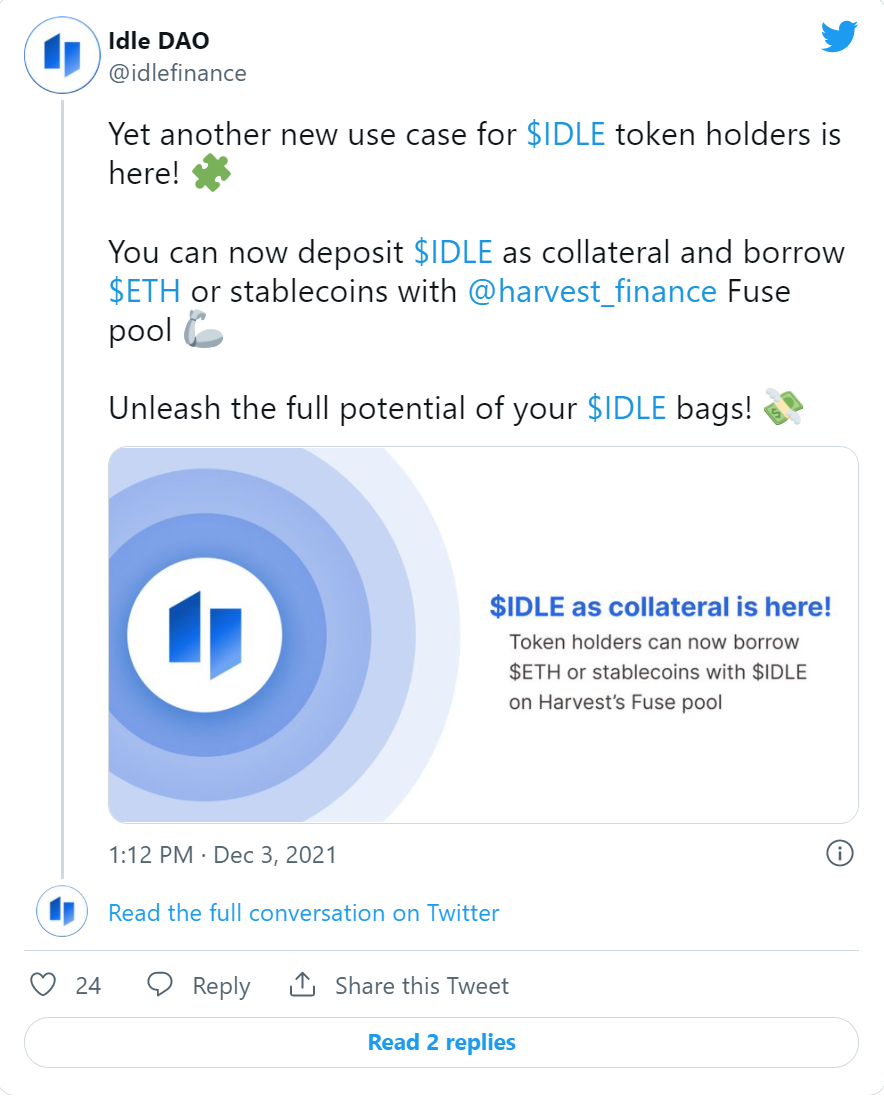Screen dimensions: 884x1096
Task: Click the reply speech bubble icon
Action: (x=160, y=984)
